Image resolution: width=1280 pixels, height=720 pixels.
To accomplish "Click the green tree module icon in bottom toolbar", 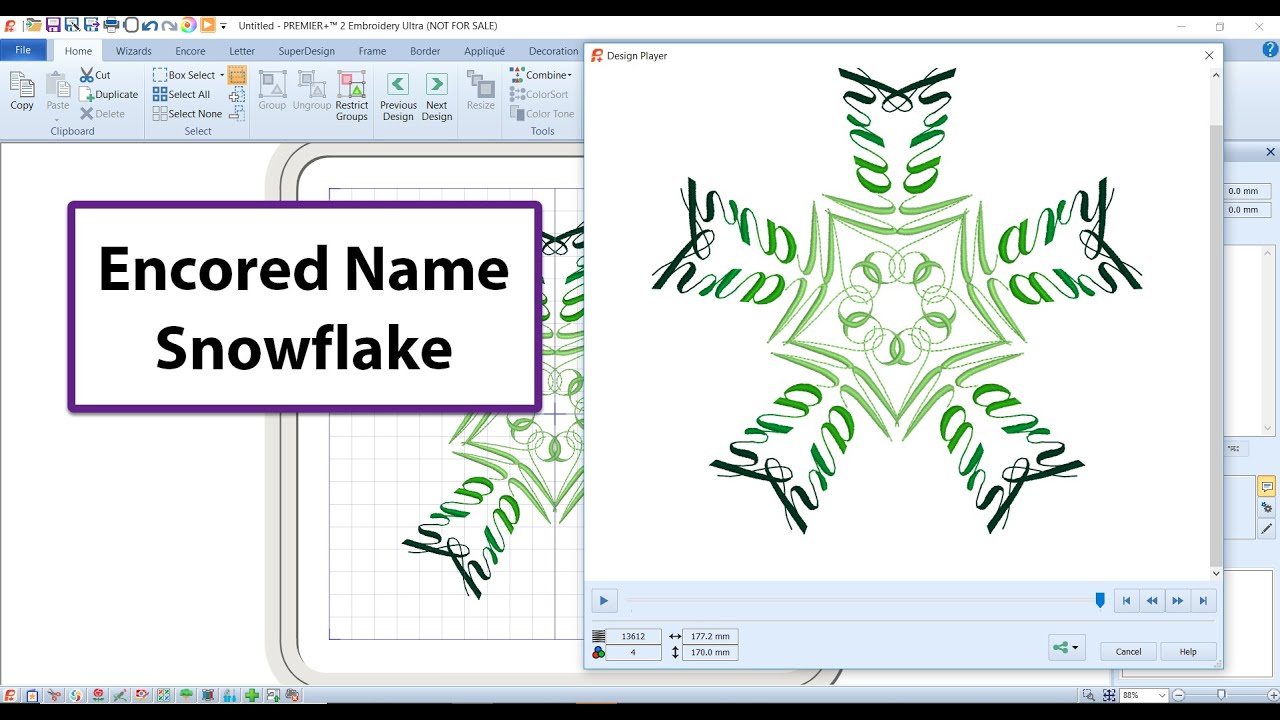I will pyautogui.click(x=186, y=695).
